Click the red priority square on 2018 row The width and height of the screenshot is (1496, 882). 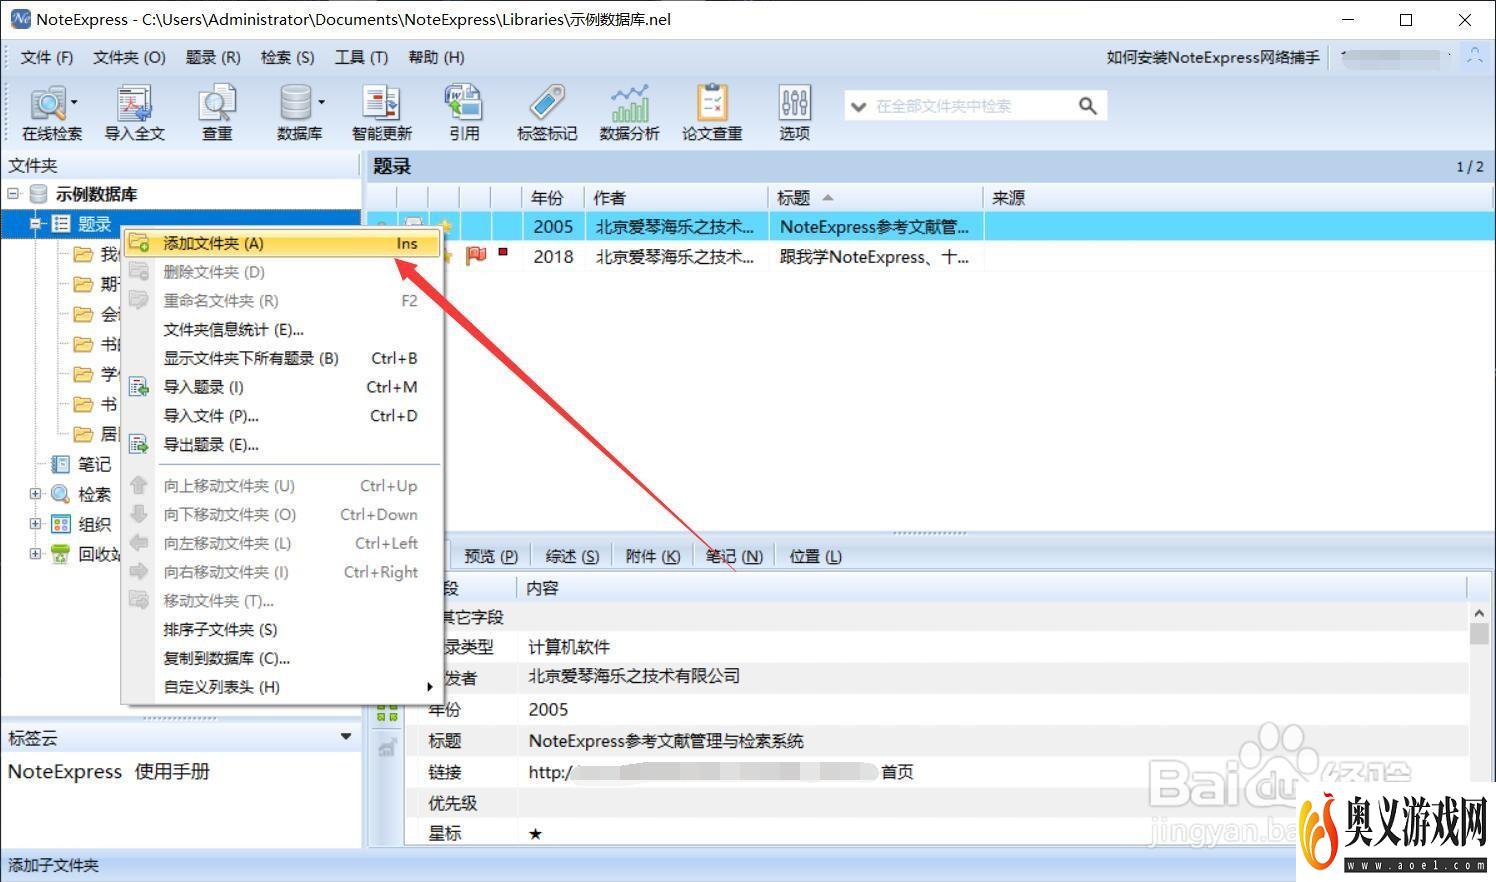pyautogui.click(x=503, y=252)
